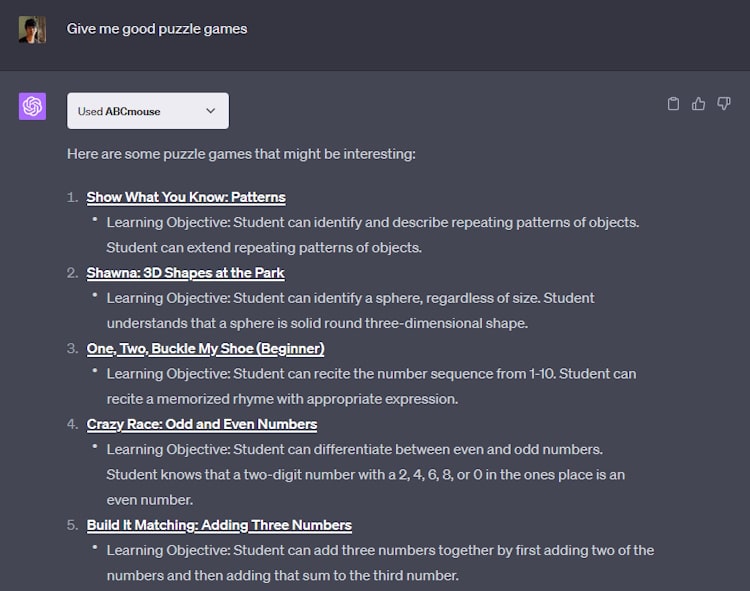The height and width of the screenshot is (591, 750).
Task: Click the user profile picture
Action: click(x=33, y=29)
